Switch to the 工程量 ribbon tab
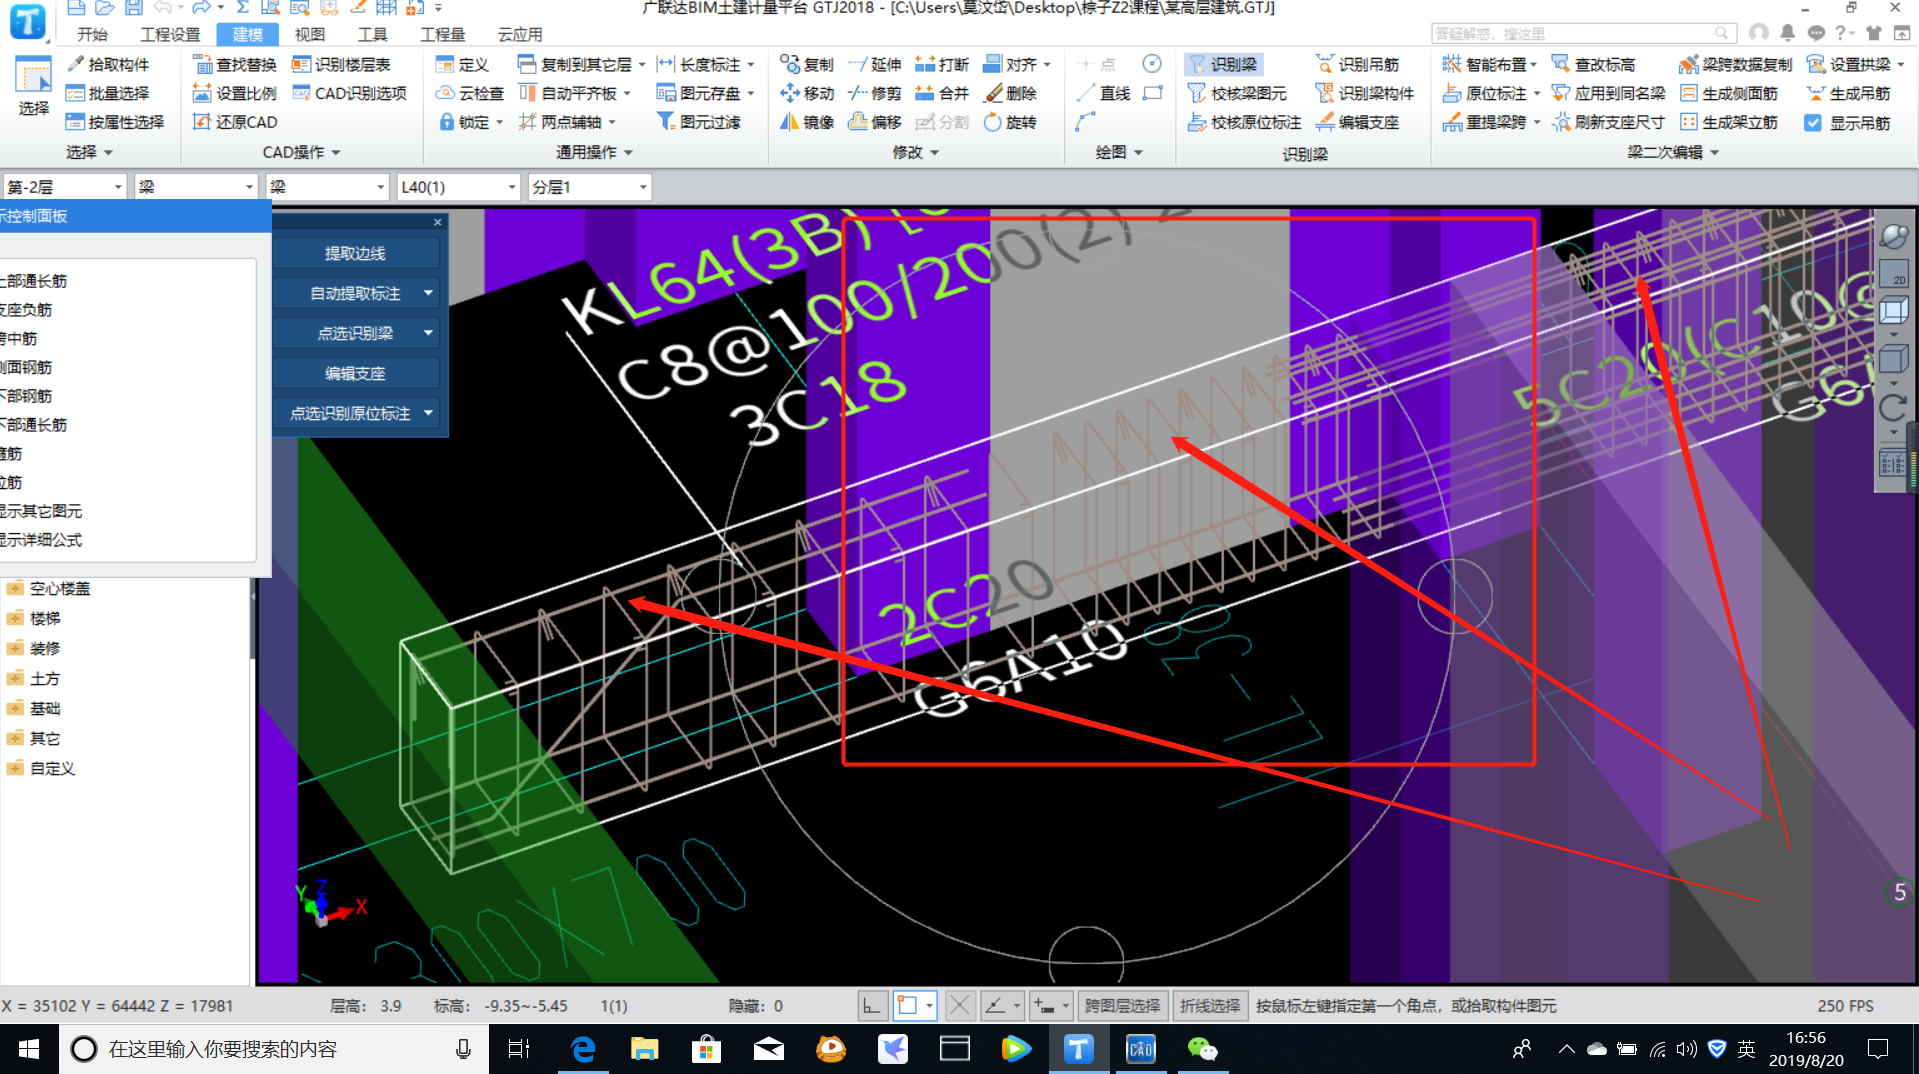Image resolution: width=1919 pixels, height=1074 pixels. click(442, 34)
